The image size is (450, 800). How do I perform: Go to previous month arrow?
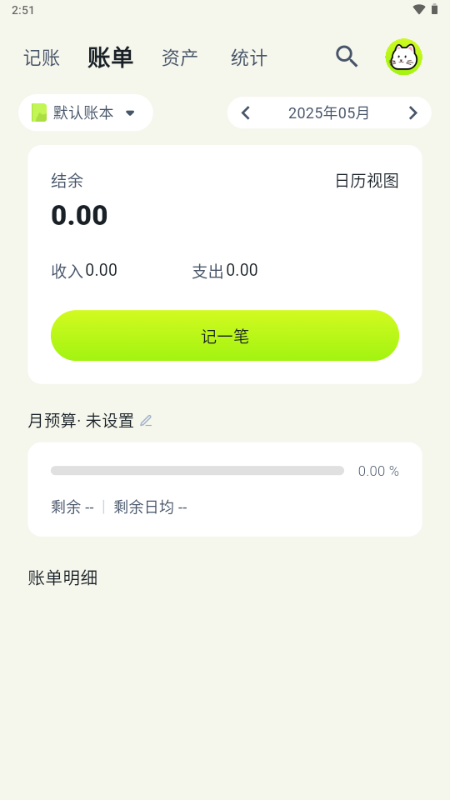coord(245,113)
